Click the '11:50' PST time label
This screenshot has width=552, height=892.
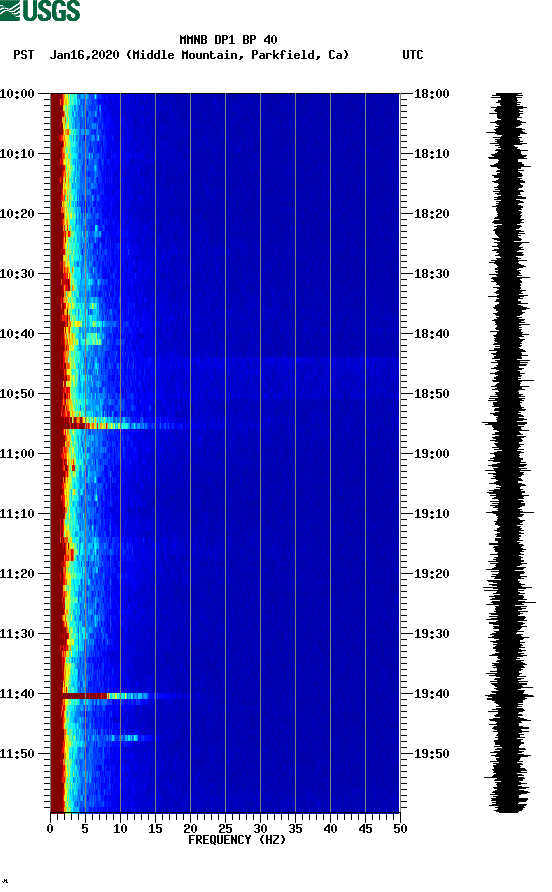point(17,754)
